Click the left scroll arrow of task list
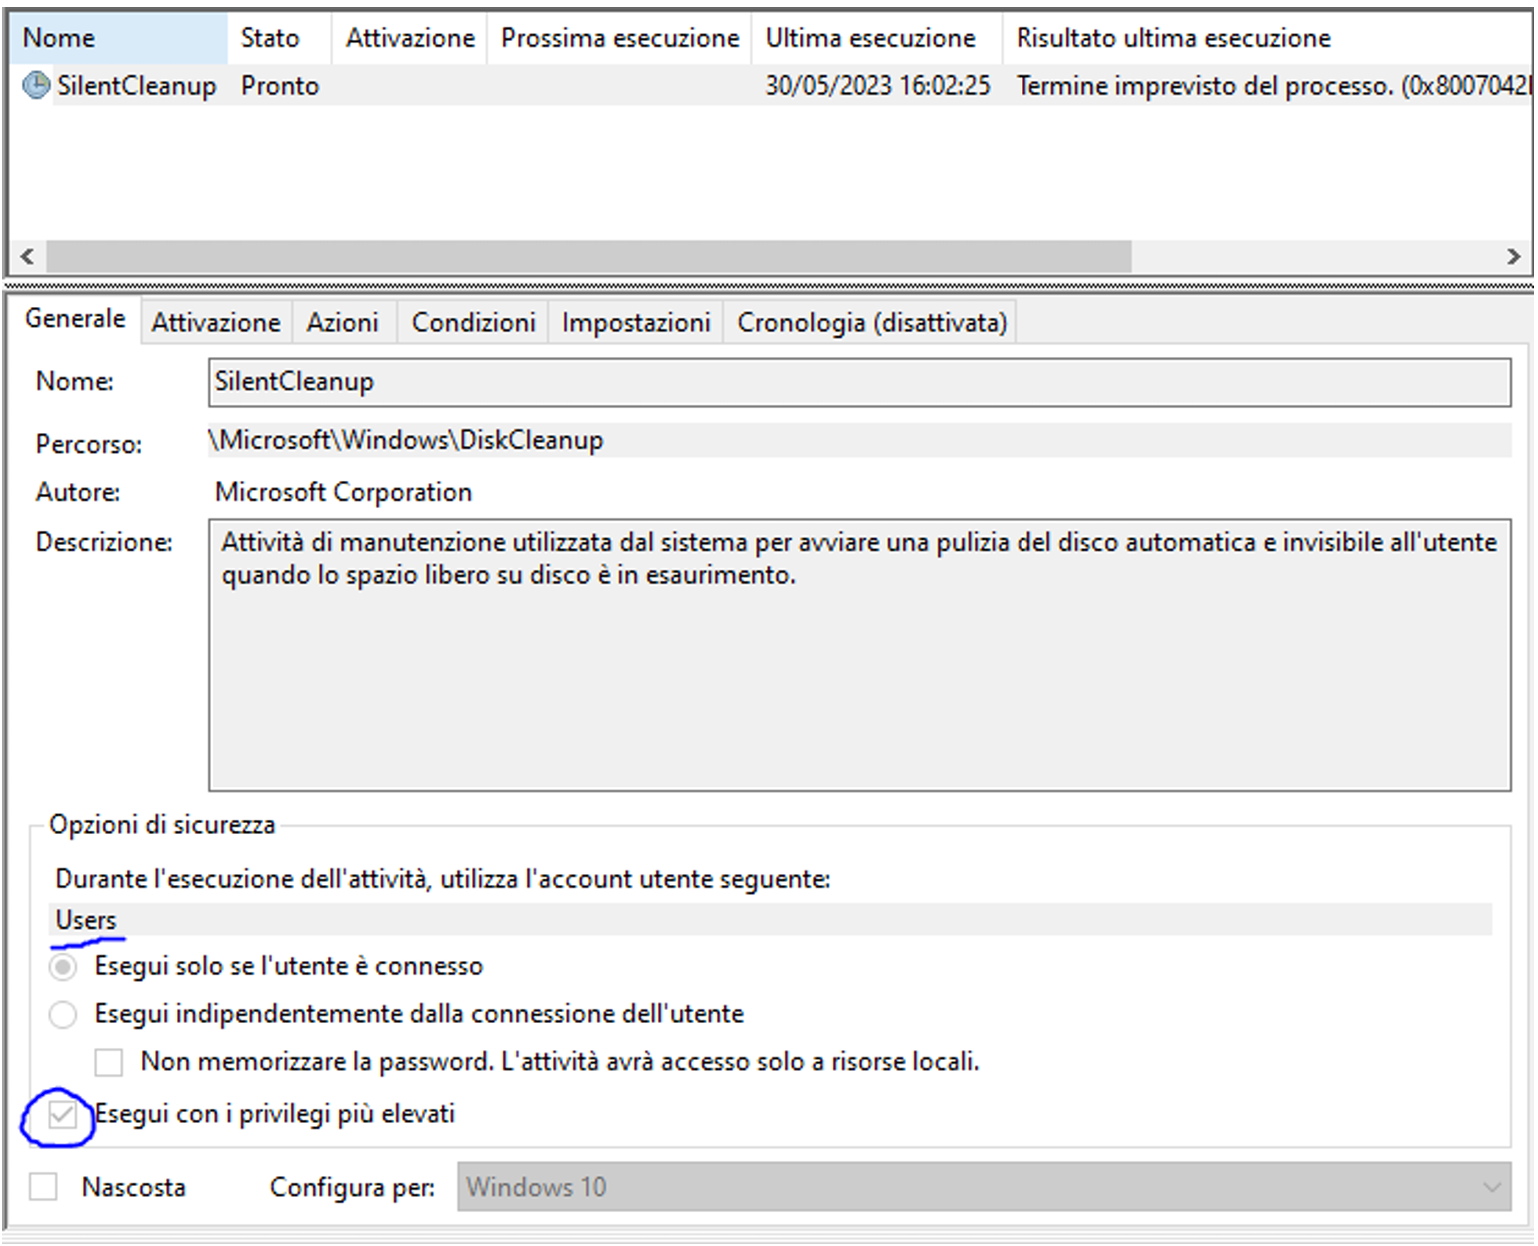Screen dimensions: 1538x1246 (x=27, y=256)
